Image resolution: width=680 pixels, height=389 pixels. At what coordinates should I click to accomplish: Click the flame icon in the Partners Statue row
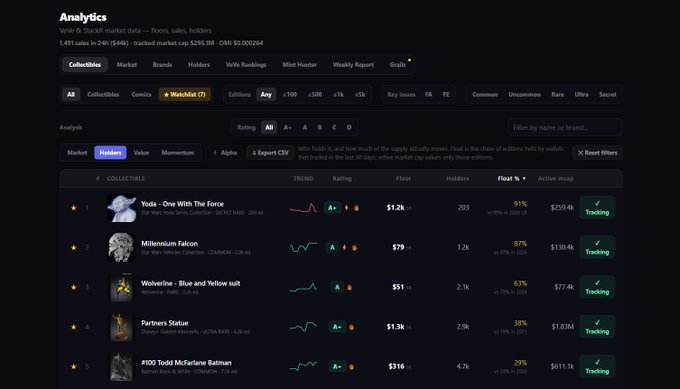tap(351, 327)
